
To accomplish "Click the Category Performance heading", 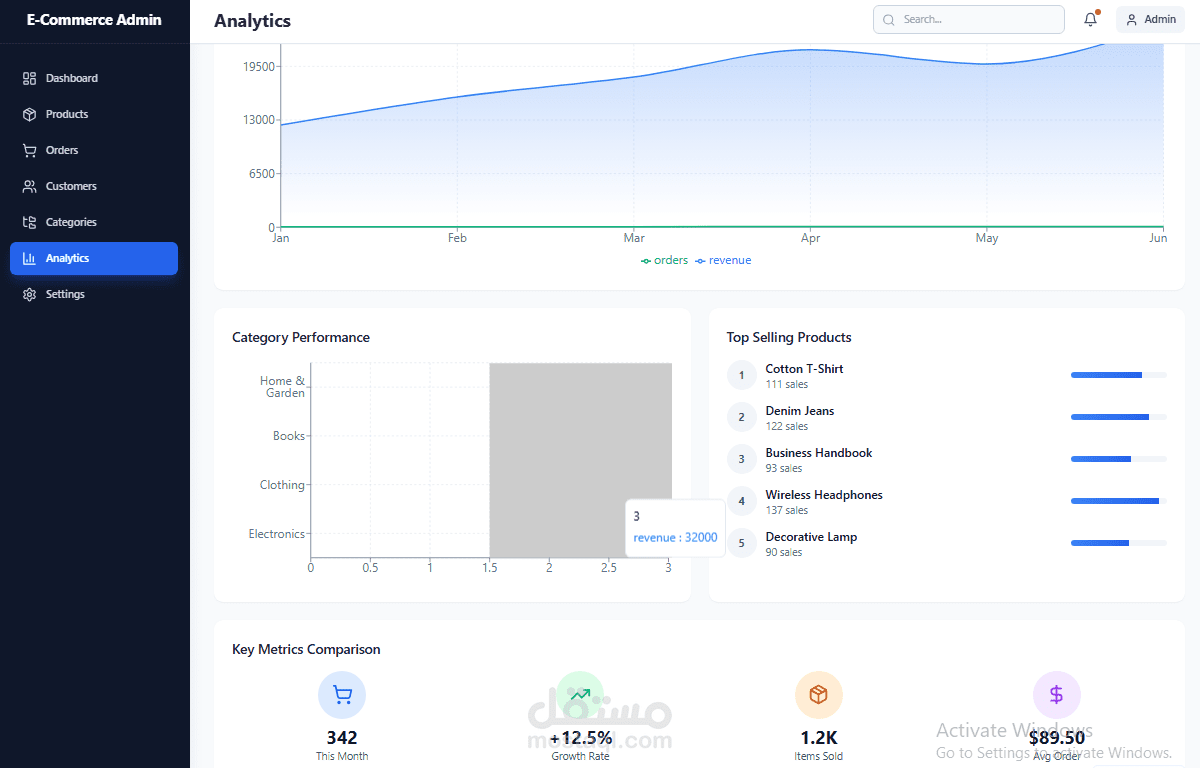I will pos(301,338).
